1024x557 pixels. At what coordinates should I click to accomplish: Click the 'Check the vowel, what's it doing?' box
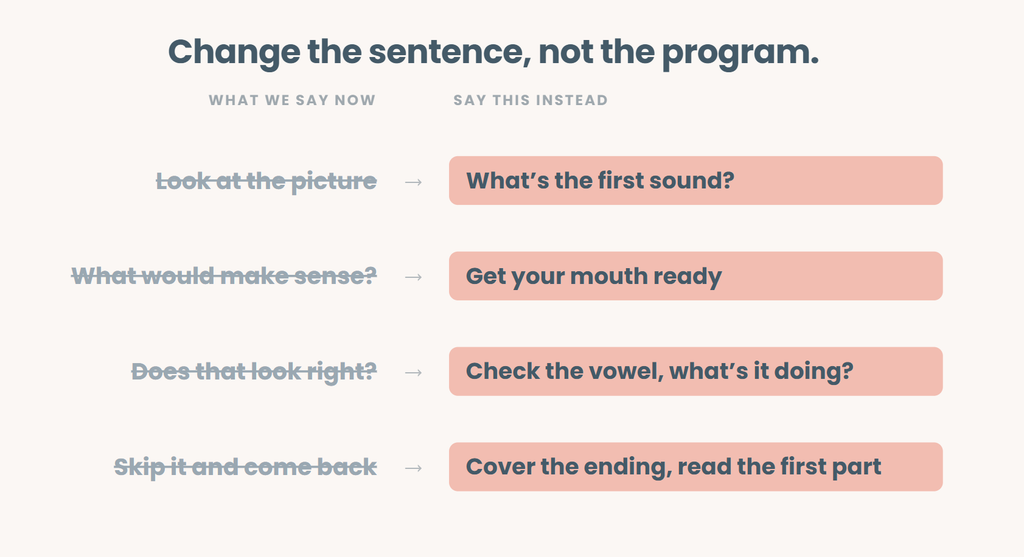(696, 371)
